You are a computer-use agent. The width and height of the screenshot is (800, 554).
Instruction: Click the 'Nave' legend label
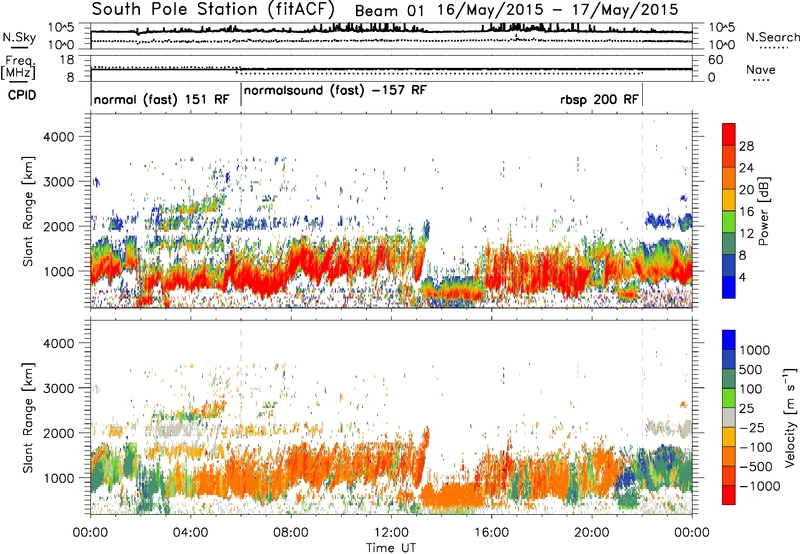(761, 69)
